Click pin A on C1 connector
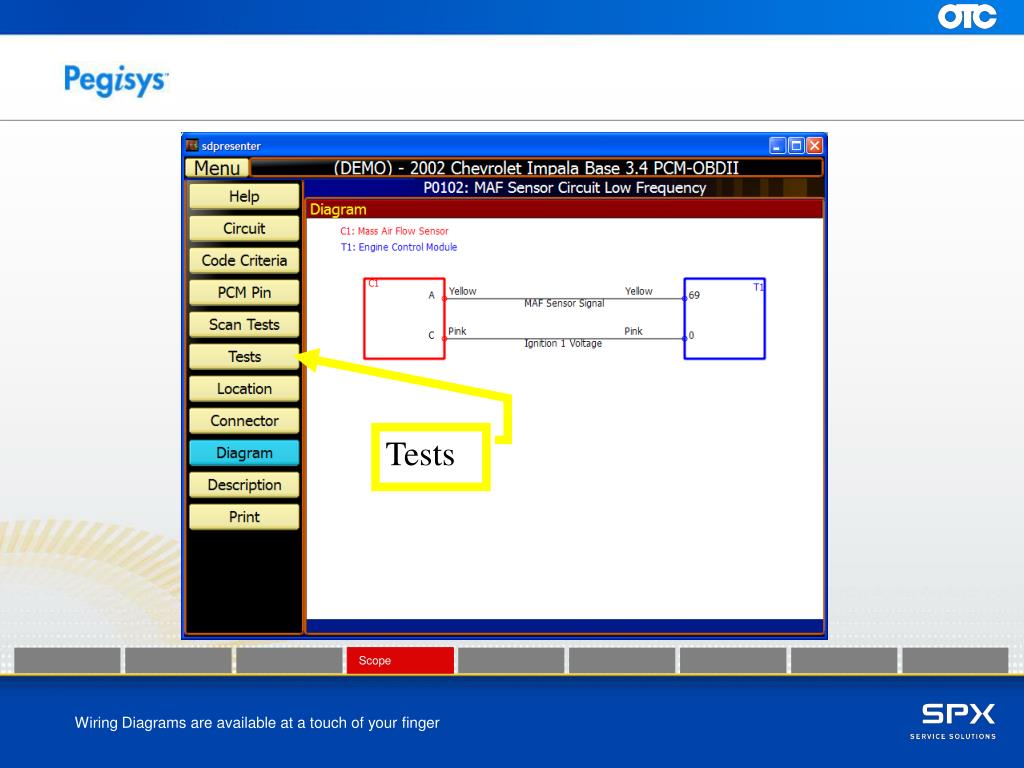The height and width of the screenshot is (768, 1024). click(x=431, y=295)
